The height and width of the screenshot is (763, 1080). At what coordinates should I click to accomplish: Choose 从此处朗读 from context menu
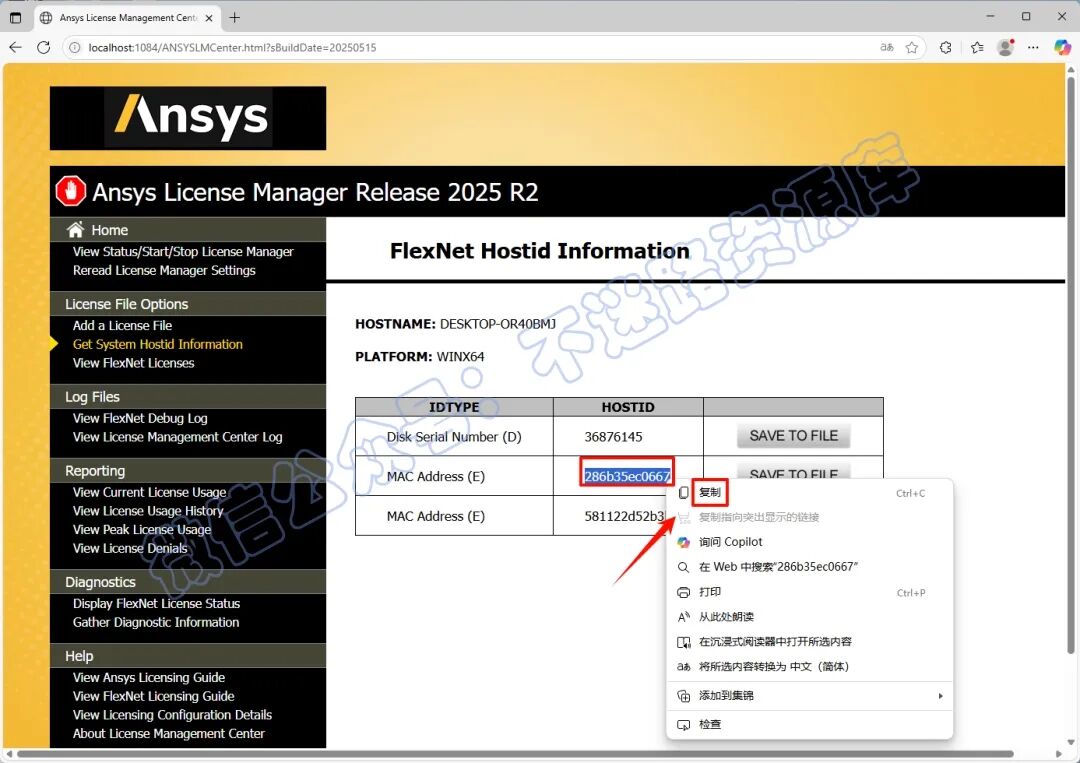(727, 616)
